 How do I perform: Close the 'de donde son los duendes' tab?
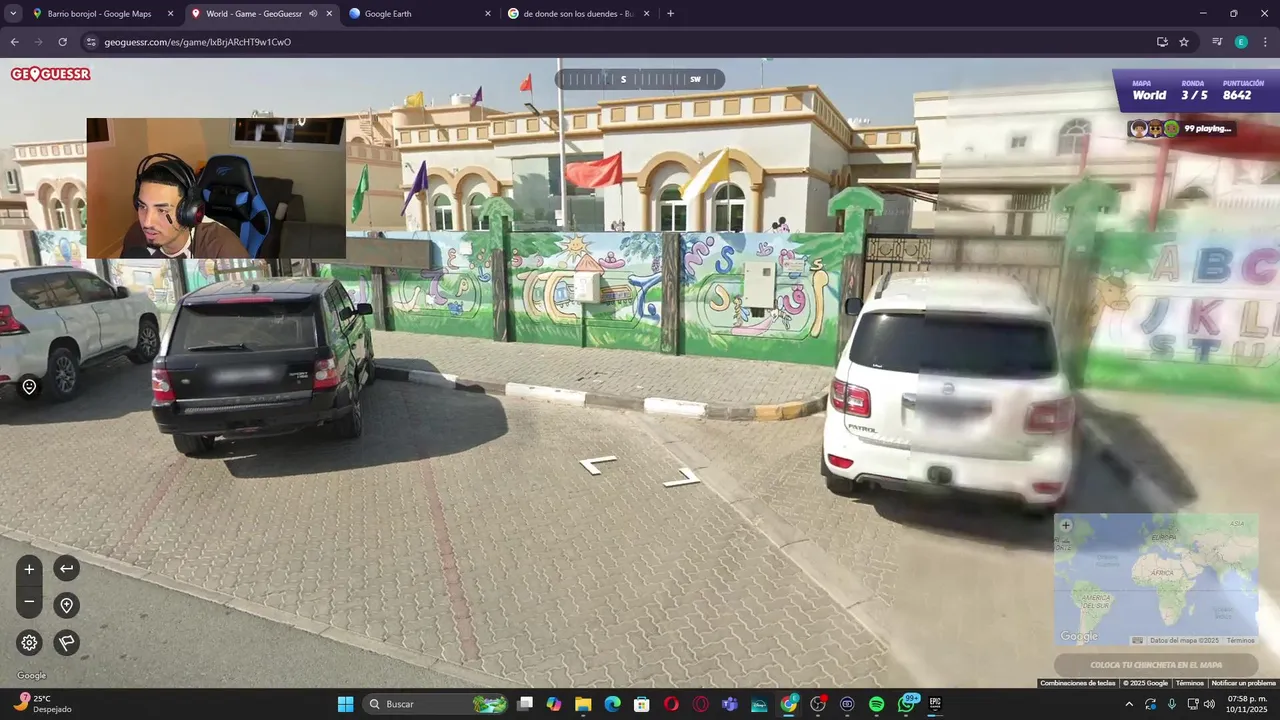tap(646, 14)
